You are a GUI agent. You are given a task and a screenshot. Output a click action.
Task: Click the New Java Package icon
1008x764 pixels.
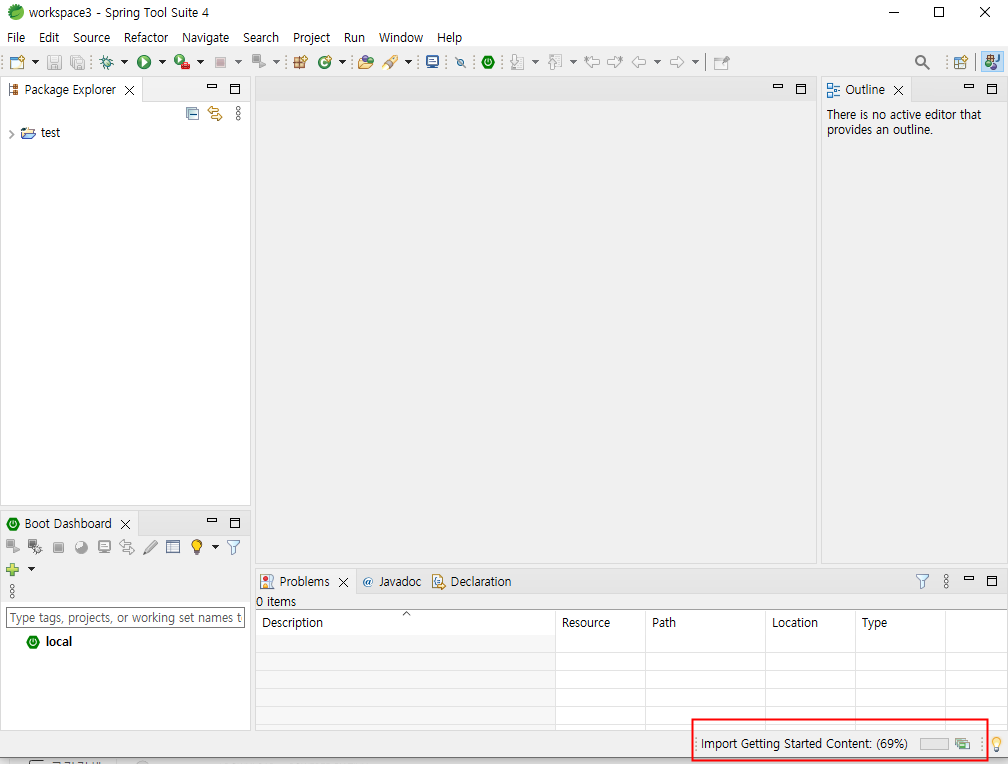300,62
